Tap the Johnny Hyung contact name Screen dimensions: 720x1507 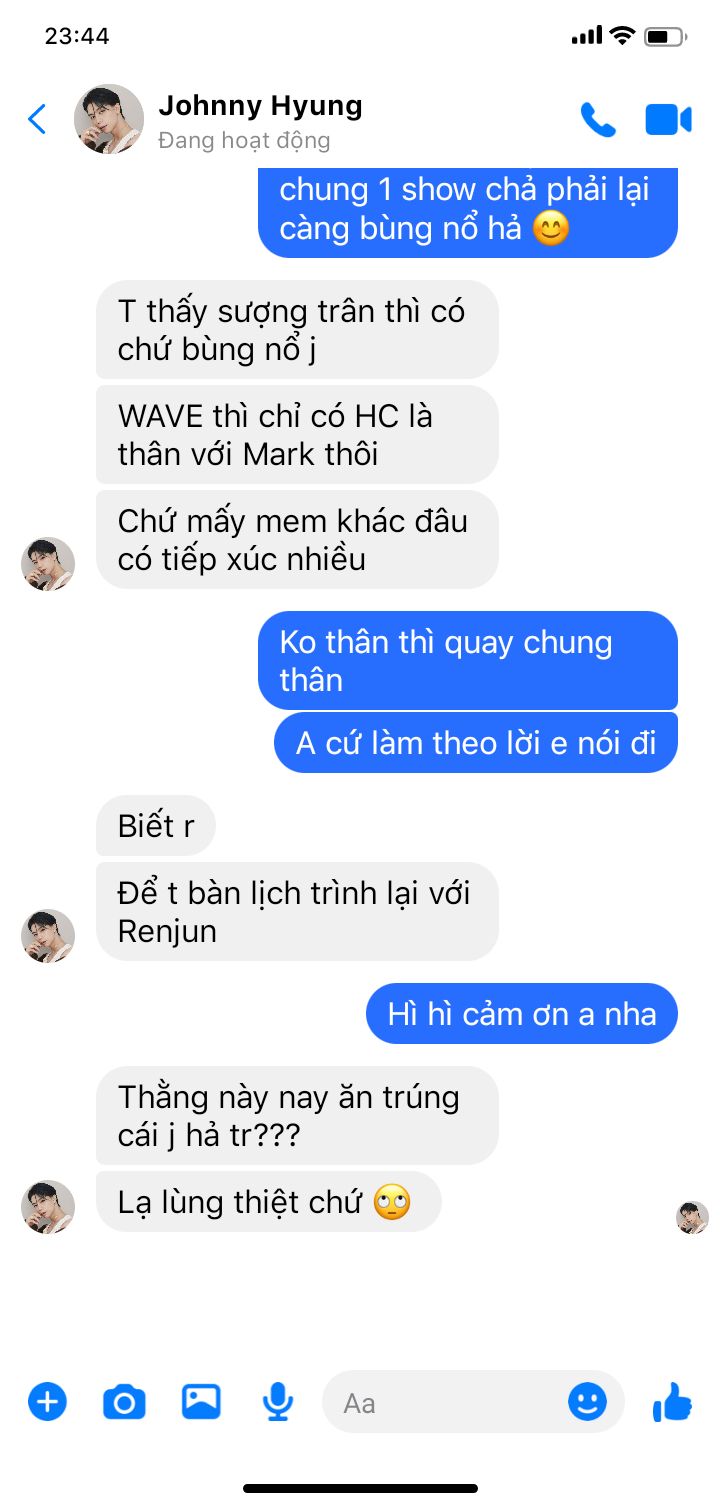click(260, 105)
